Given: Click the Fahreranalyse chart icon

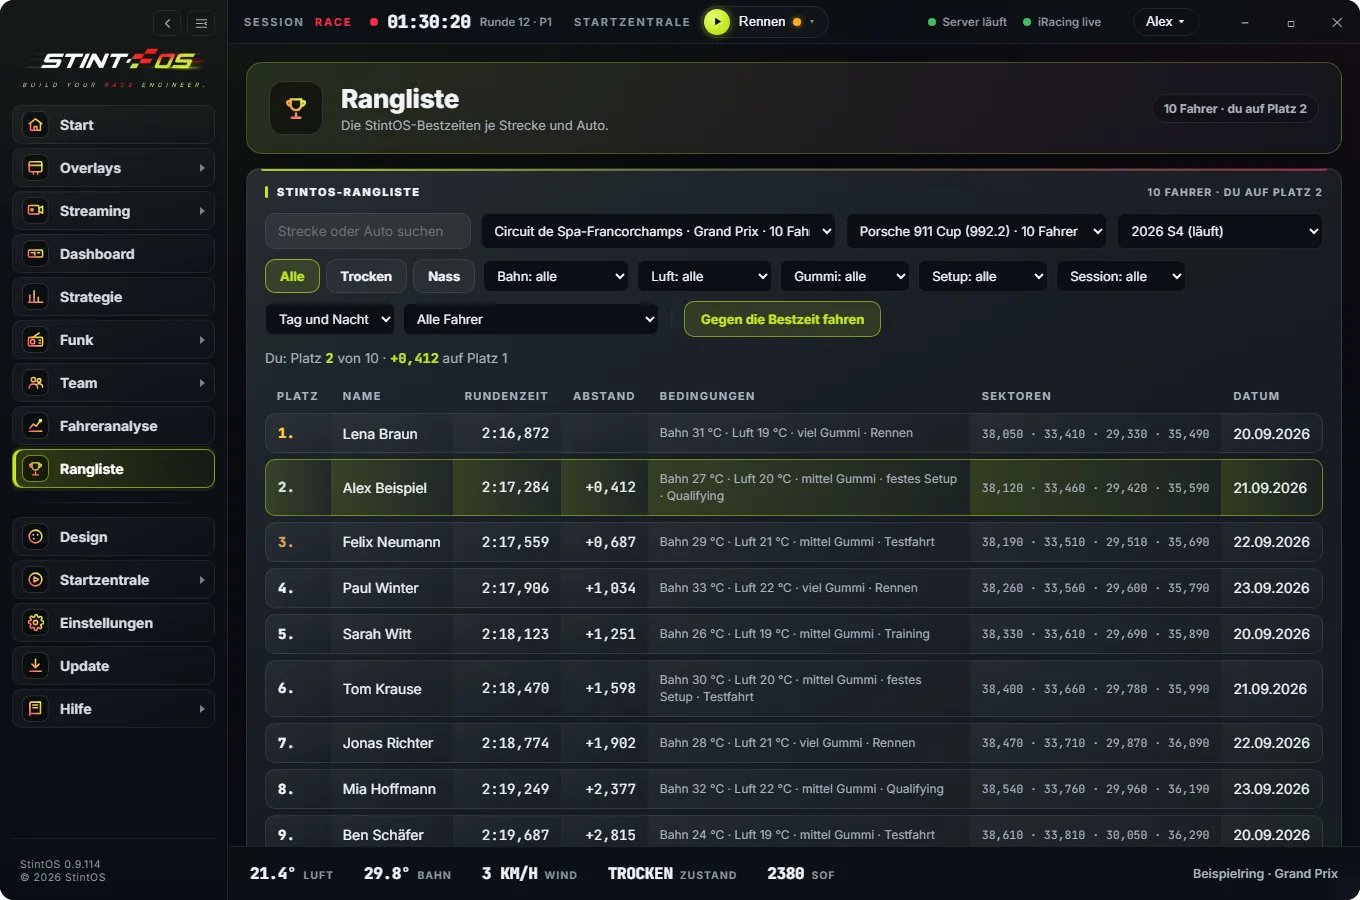Looking at the screenshot, I should click(x=36, y=426).
